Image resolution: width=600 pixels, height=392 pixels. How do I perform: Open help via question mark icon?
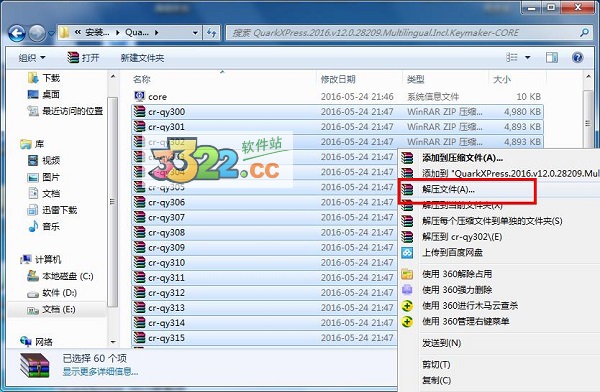[x=577, y=57]
